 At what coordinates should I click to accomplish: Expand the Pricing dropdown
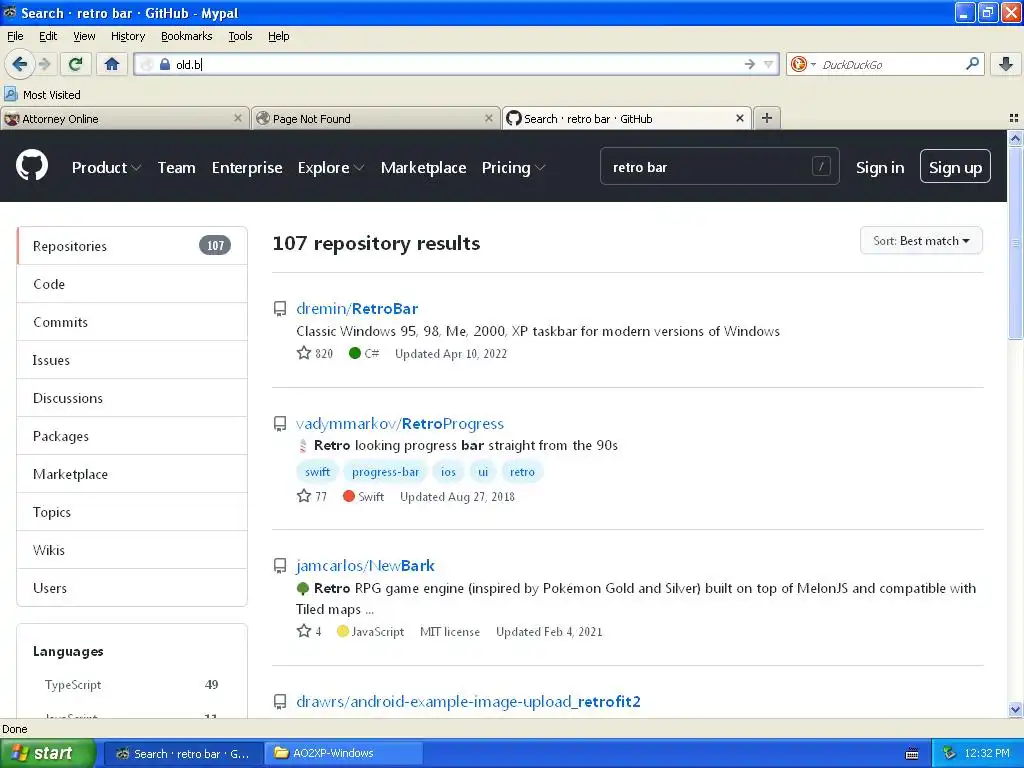click(513, 168)
